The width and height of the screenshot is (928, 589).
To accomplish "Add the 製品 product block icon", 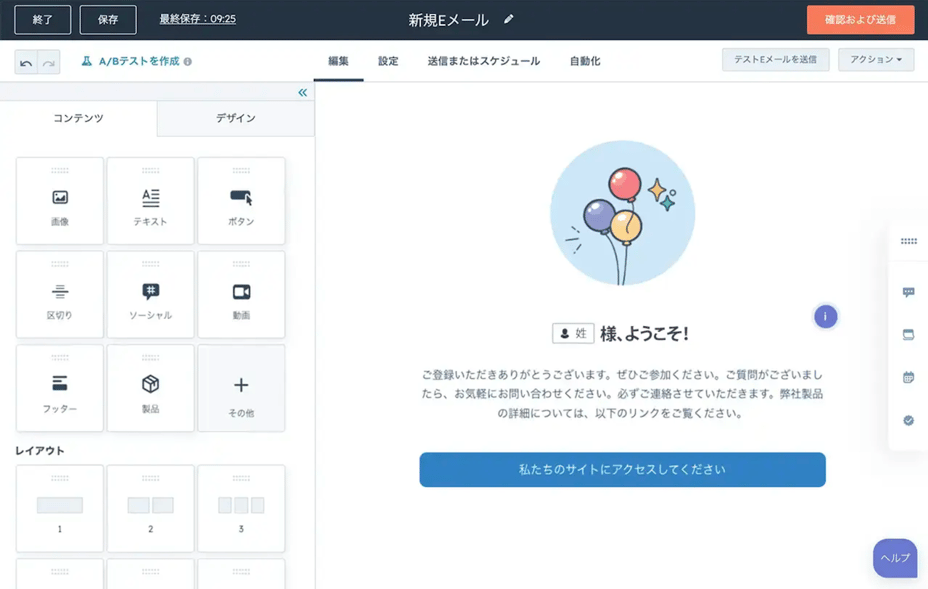I will [150, 388].
